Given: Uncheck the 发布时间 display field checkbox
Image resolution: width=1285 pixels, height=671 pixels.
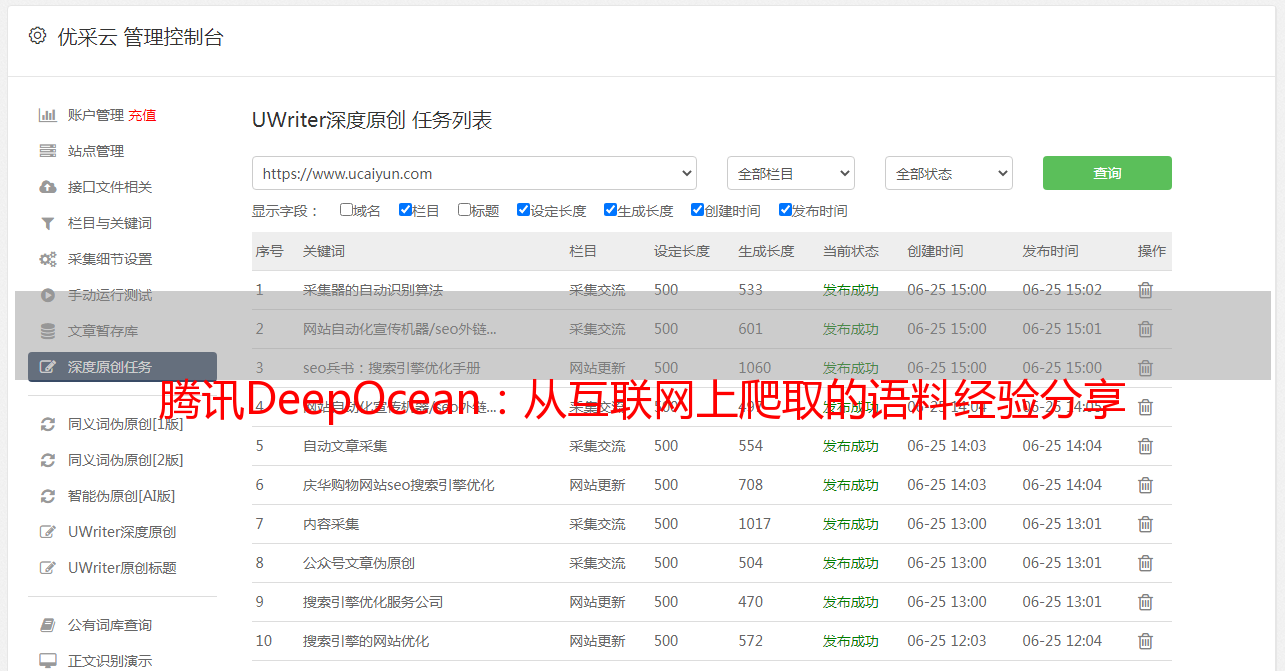Looking at the screenshot, I should tap(785, 210).
